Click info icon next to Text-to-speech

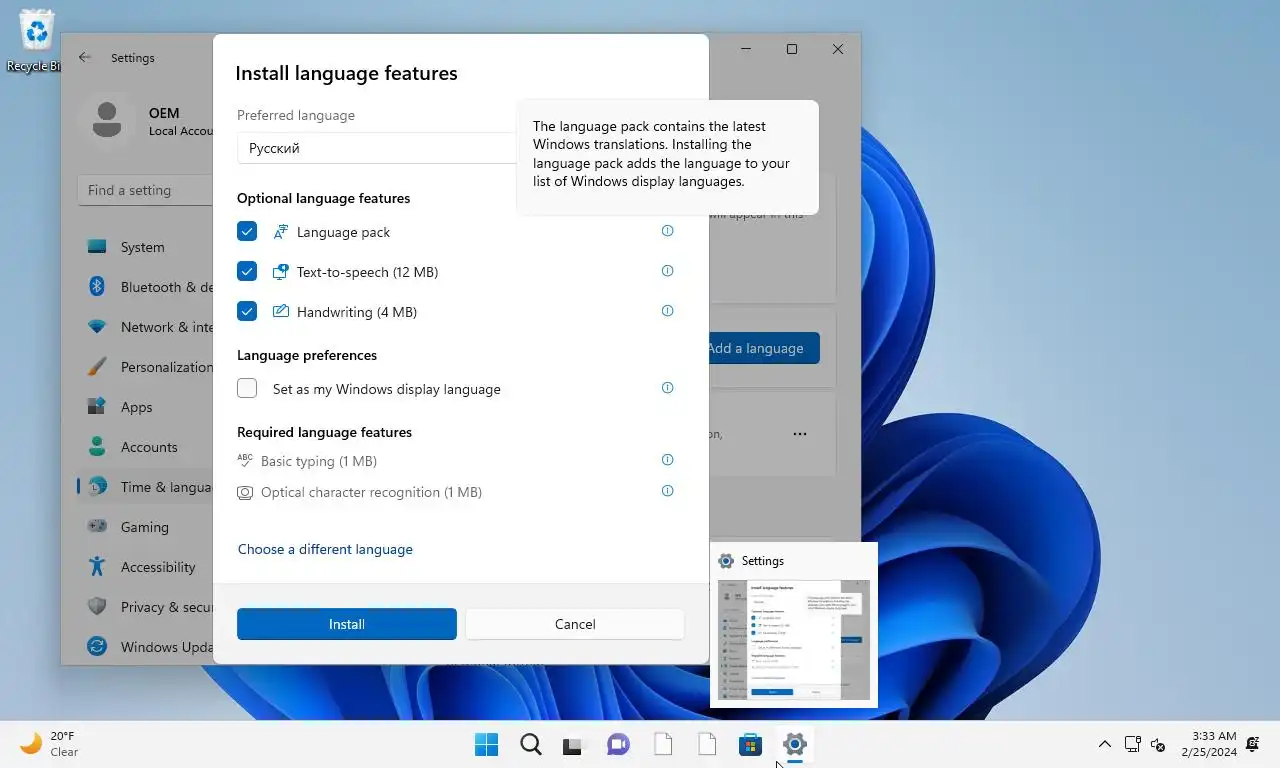668,271
